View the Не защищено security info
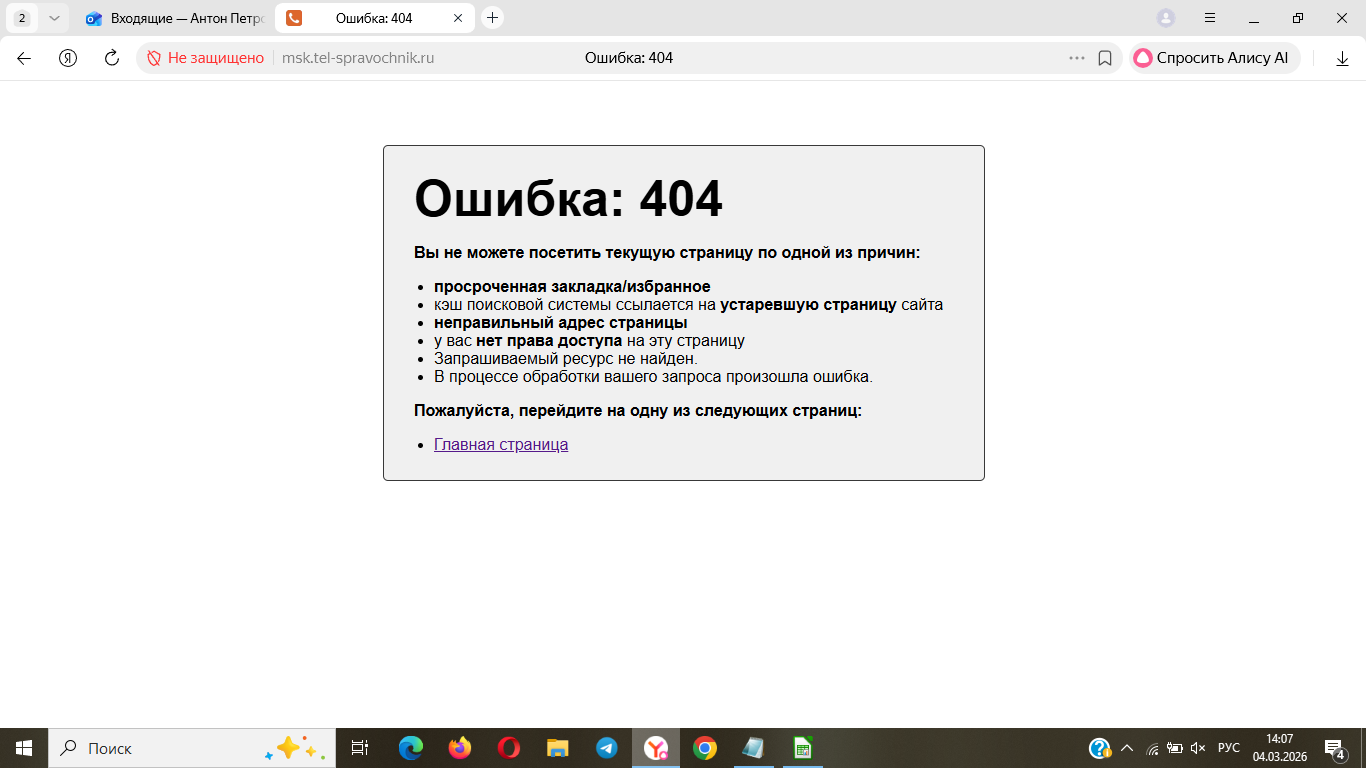Viewport: 1366px width, 768px height. [205, 58]
